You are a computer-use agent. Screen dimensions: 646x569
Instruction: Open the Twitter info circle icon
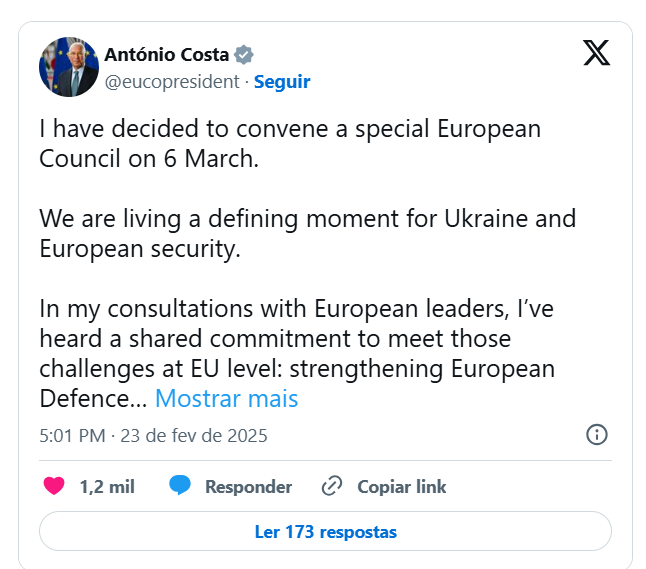click(x=596, y=435)
